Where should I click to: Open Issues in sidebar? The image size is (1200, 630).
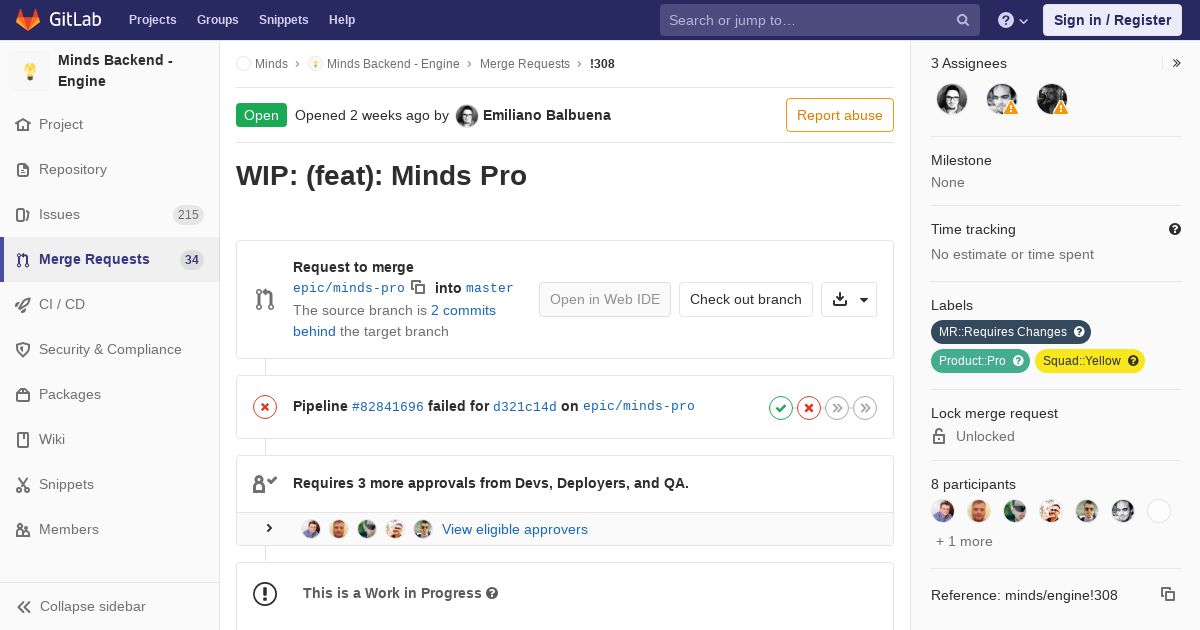click(x=110, y=214)
